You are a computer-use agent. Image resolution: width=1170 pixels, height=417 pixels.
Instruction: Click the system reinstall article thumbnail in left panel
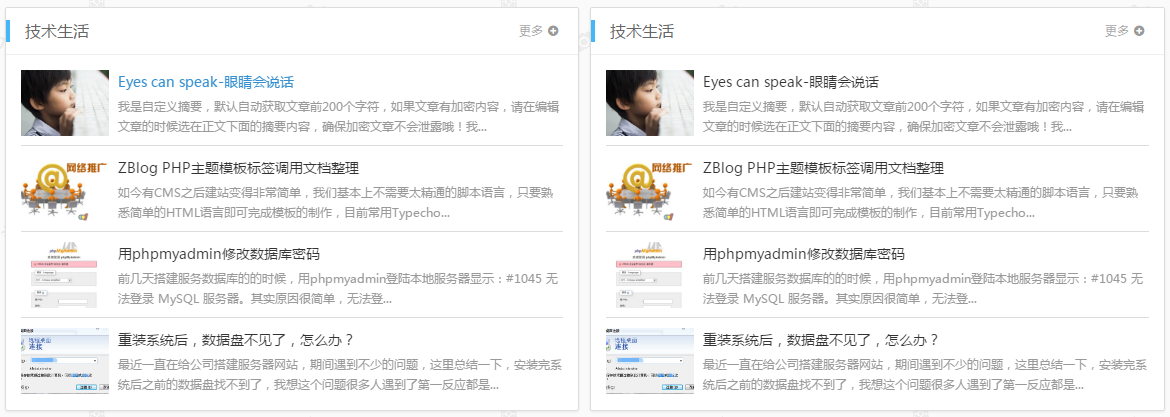(65, 361)
